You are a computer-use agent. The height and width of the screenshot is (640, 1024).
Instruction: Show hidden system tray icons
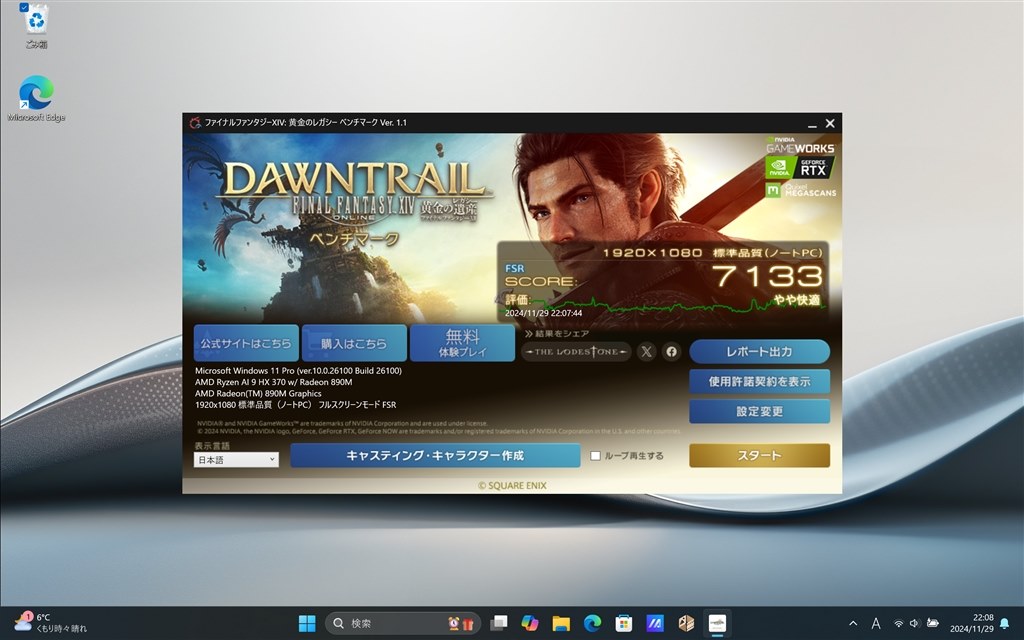[x=853, y=624]
